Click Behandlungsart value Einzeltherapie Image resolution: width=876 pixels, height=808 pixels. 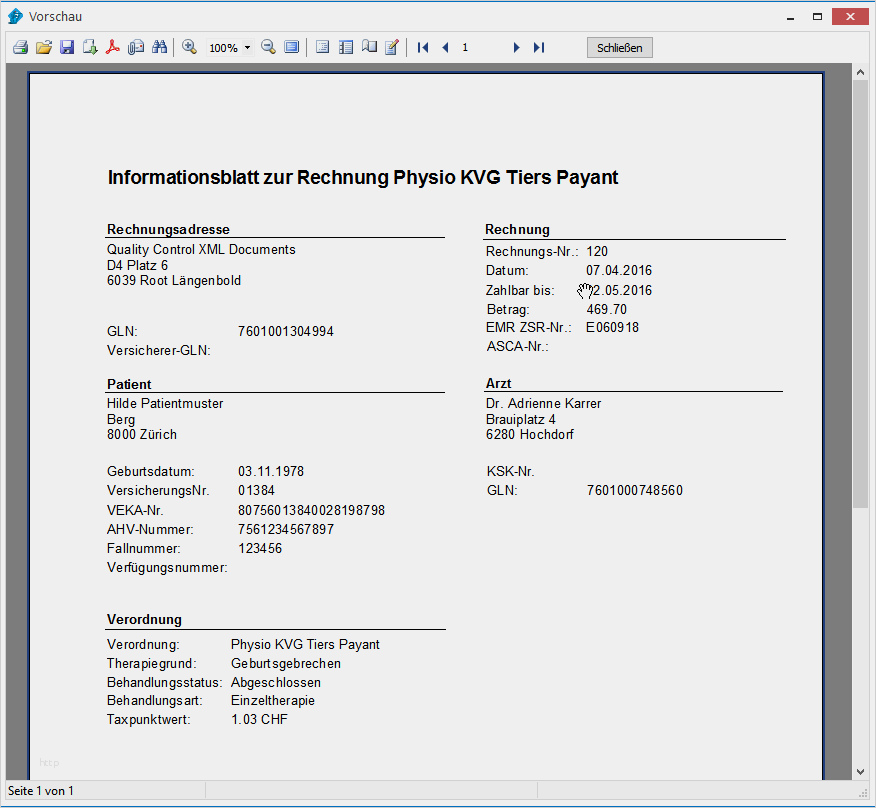[273, 701]
